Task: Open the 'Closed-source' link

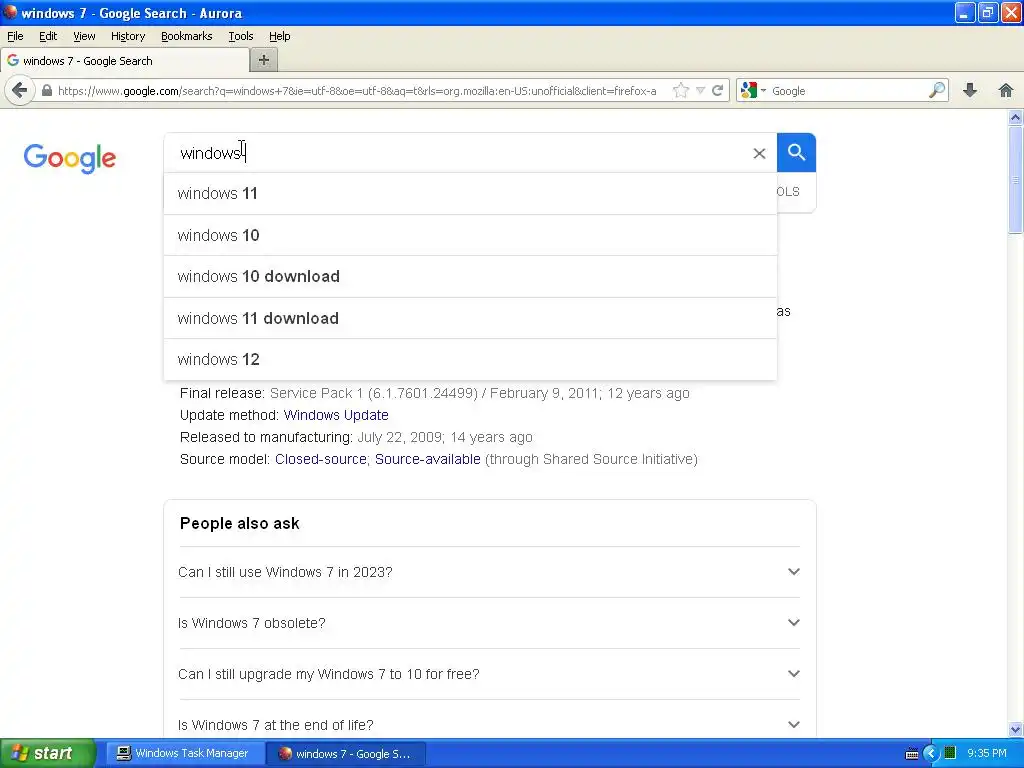Action: (321, 459)
